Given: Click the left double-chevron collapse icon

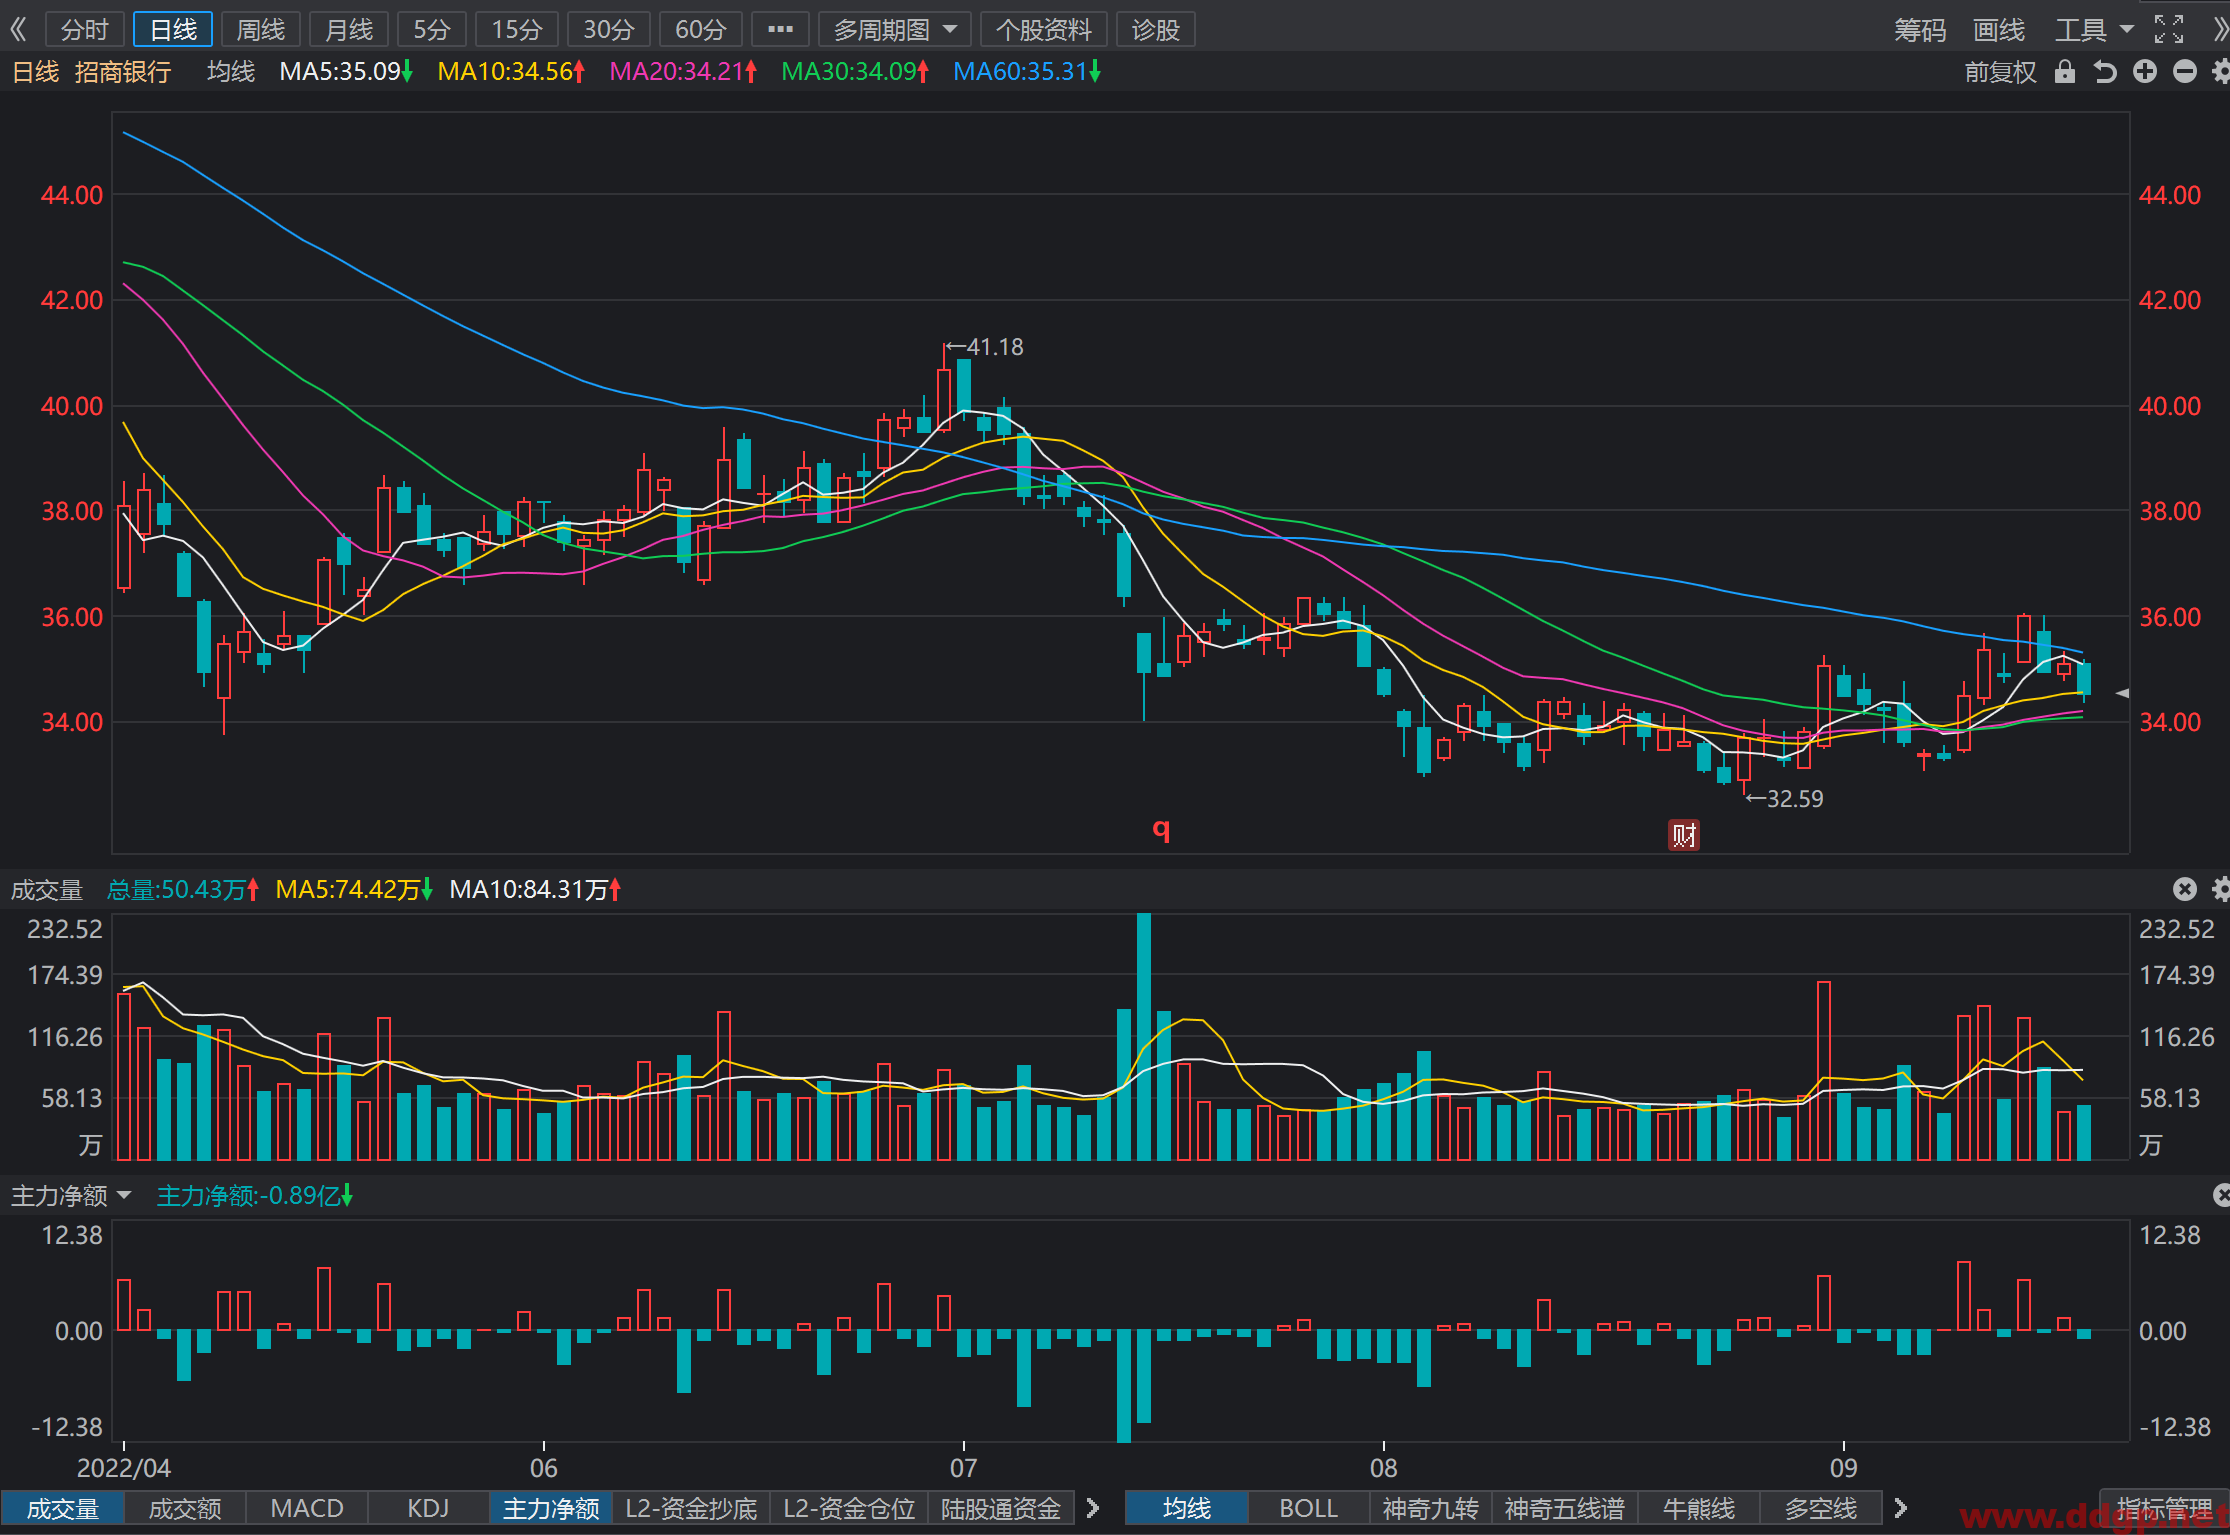Looking at the screenshot, I should pos(18,29).
